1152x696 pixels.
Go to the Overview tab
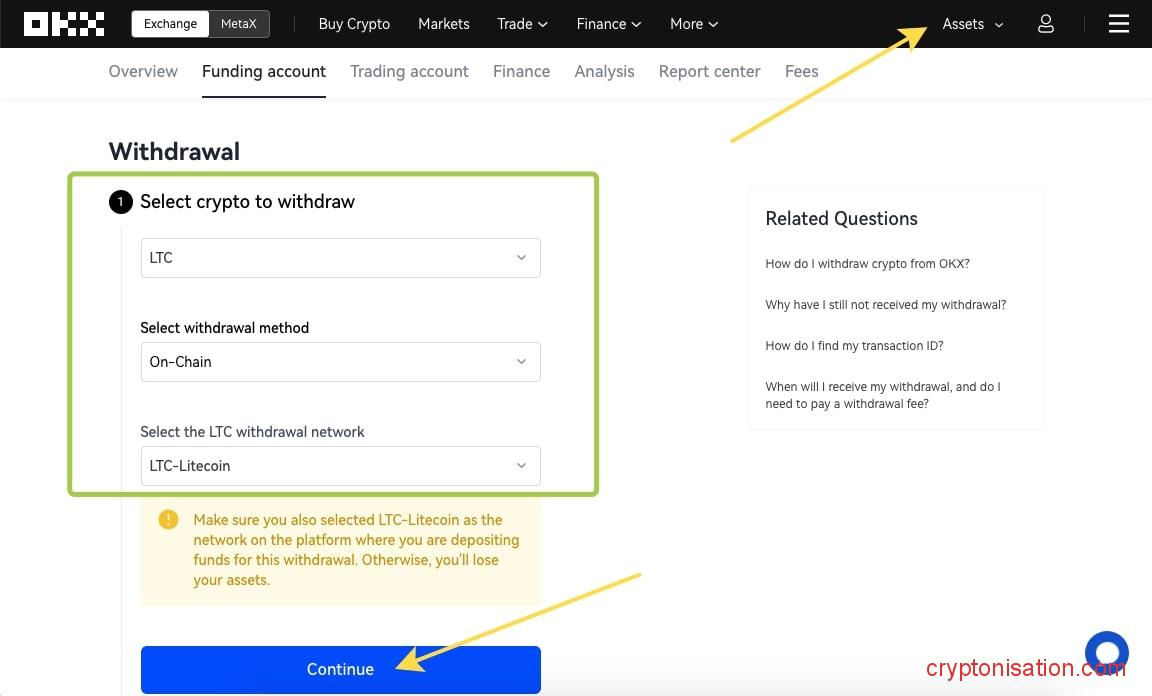143,71
